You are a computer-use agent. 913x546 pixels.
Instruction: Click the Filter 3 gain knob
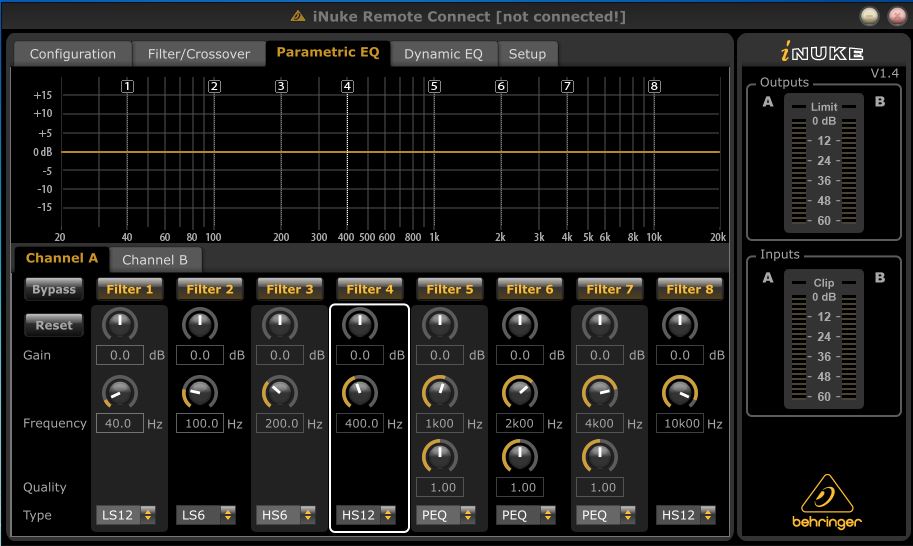[280, 325]
